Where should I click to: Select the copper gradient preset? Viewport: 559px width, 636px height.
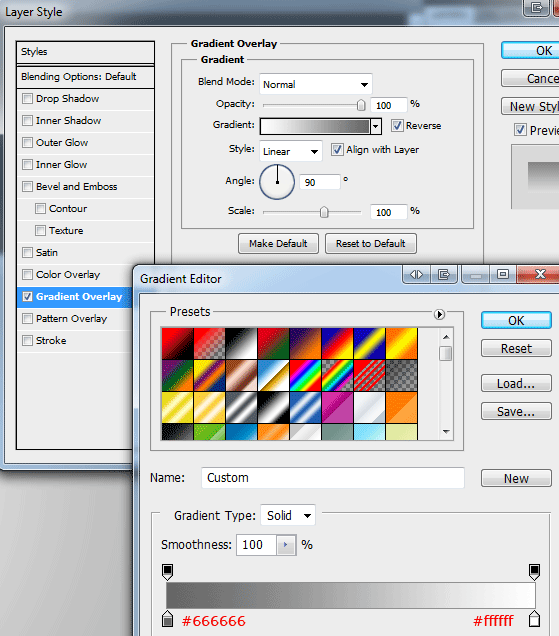pos(241,376)
